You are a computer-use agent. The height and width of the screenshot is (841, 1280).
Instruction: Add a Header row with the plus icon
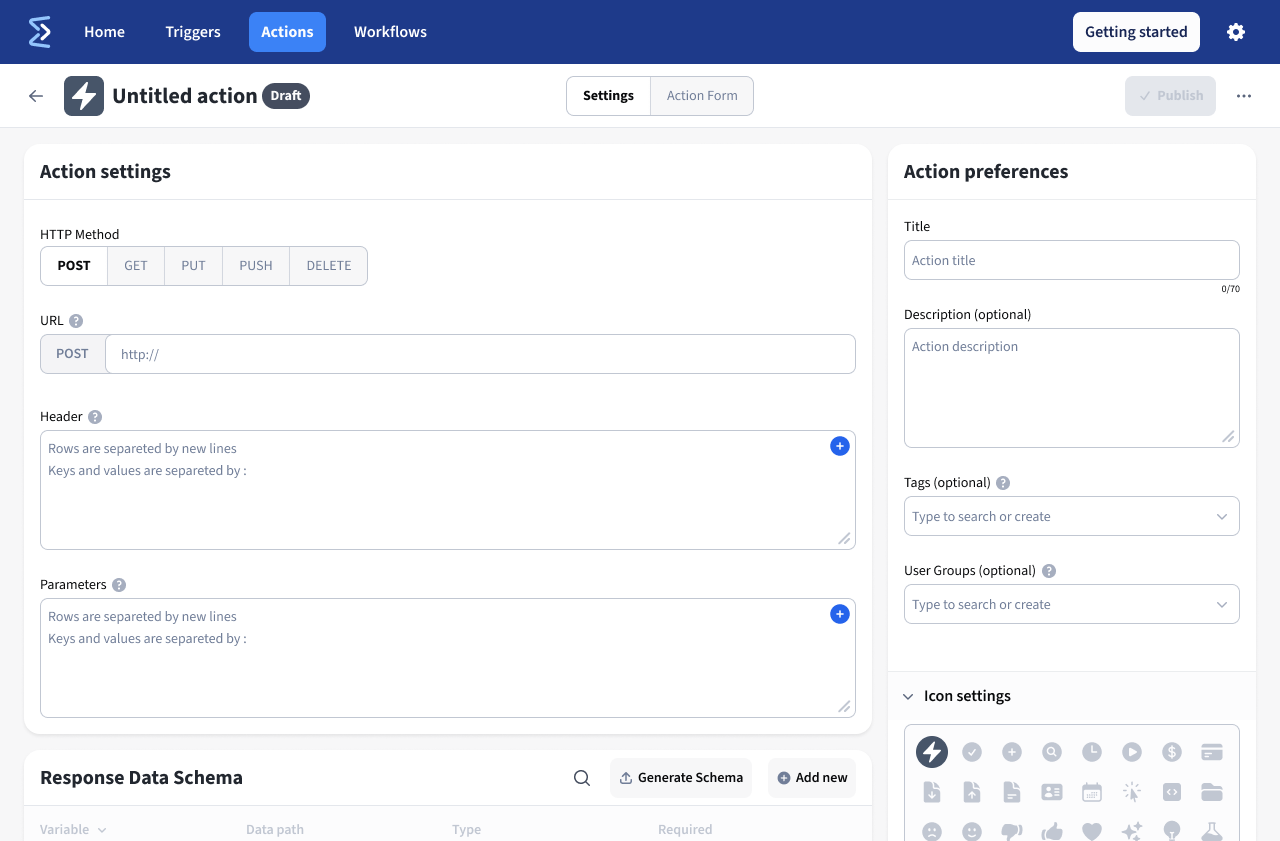840,446
